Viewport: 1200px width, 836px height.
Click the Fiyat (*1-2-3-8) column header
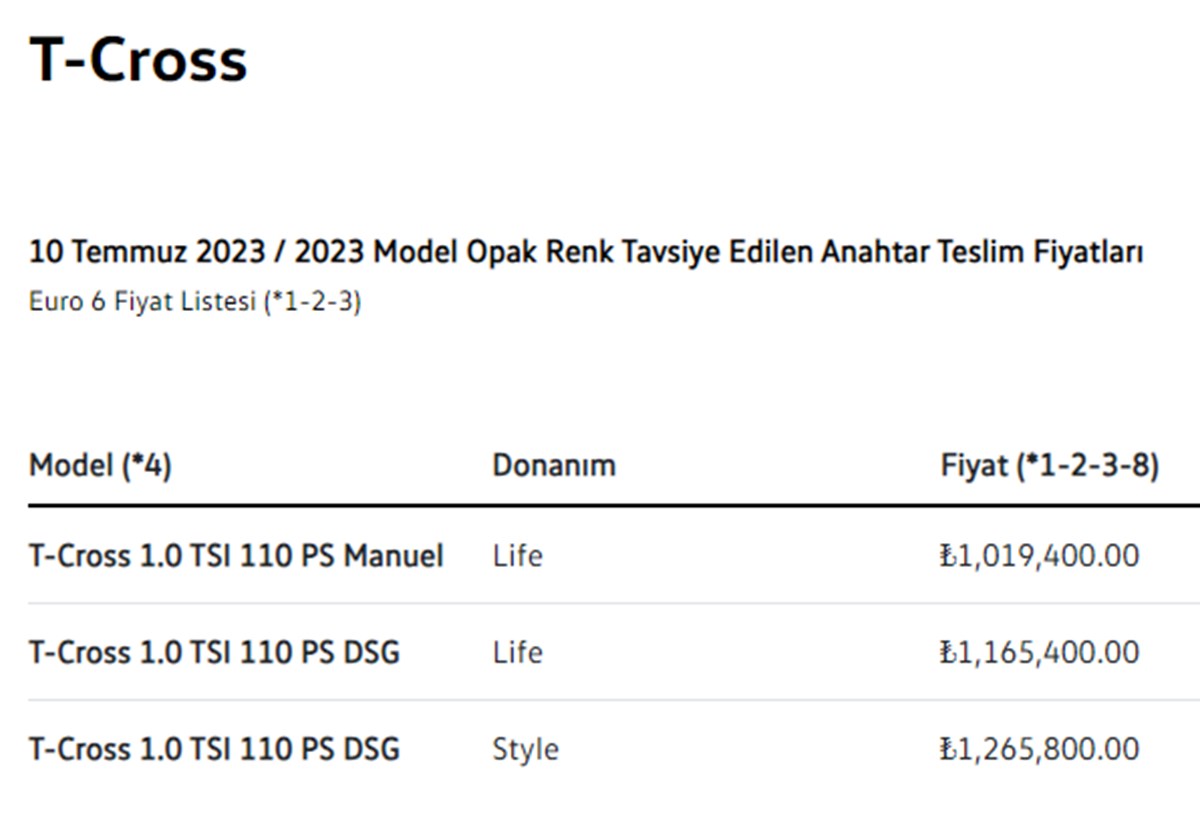1050,466
